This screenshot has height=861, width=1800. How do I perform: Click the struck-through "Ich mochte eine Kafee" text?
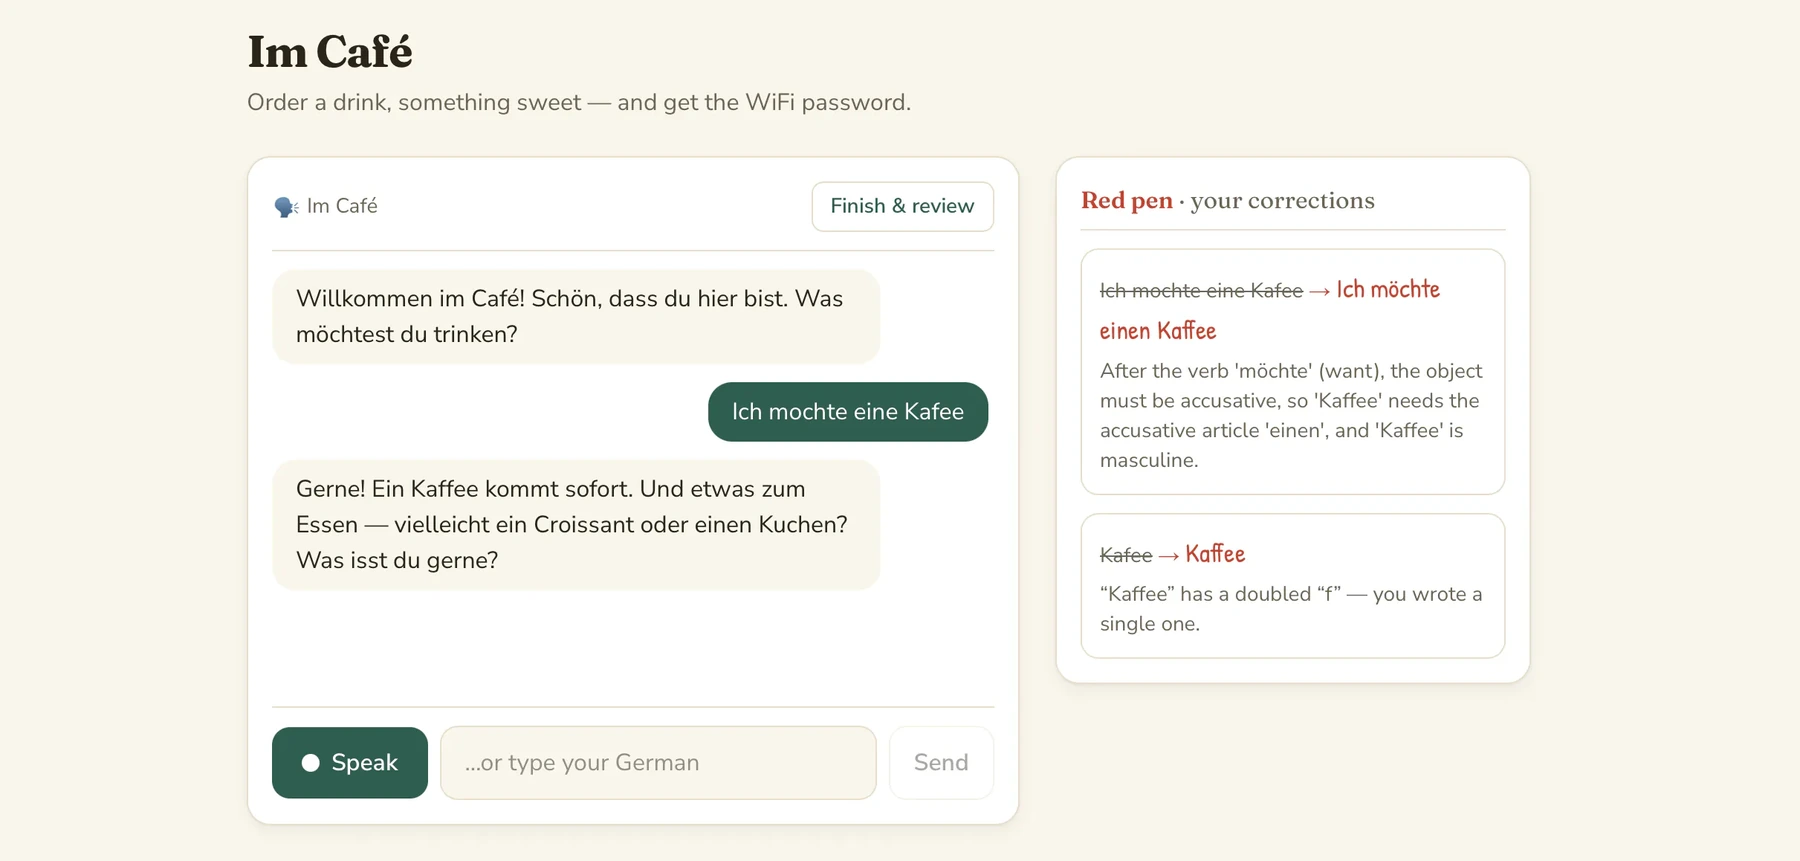click(x=1201, y=291)
